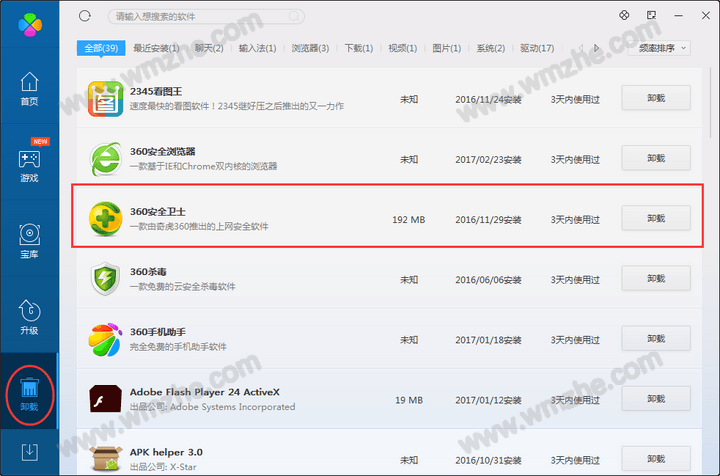This screenshot has height=476, width=720.
Task: Click the 360杀毒 title text
Action: click(148, 272)
